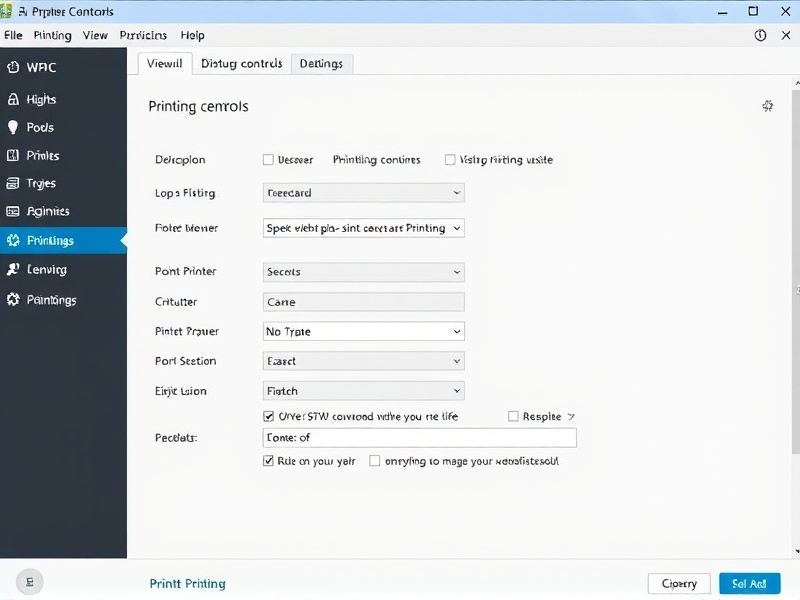Switch to the Distug controls tab
Screen dimensions: 800x600
[241, 63]
